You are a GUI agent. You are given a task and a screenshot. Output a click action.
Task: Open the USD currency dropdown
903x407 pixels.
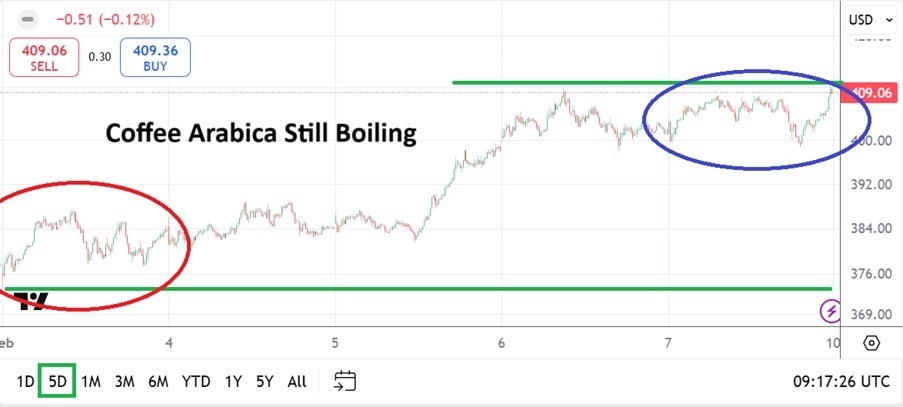tap(866, 19)
